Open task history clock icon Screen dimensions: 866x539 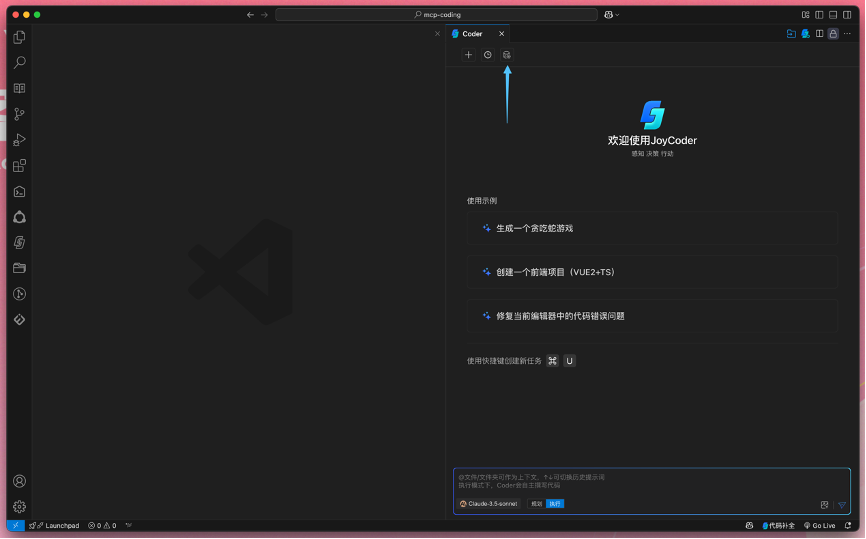coord(488,55)
